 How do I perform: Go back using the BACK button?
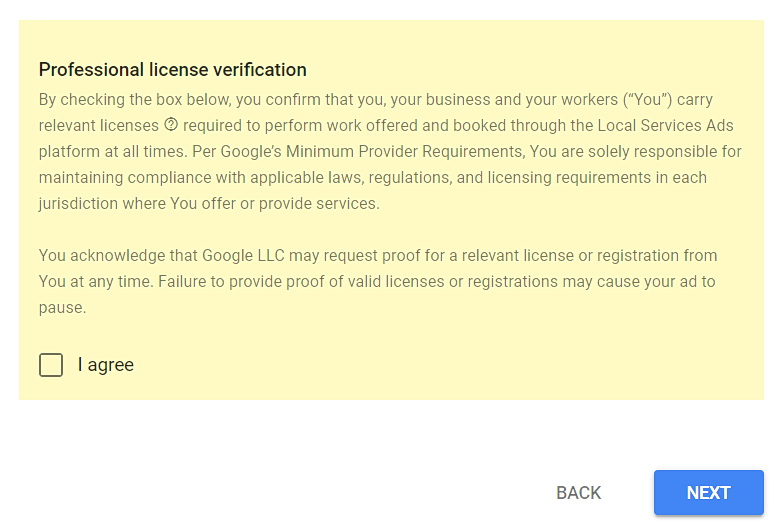[578, 493]
